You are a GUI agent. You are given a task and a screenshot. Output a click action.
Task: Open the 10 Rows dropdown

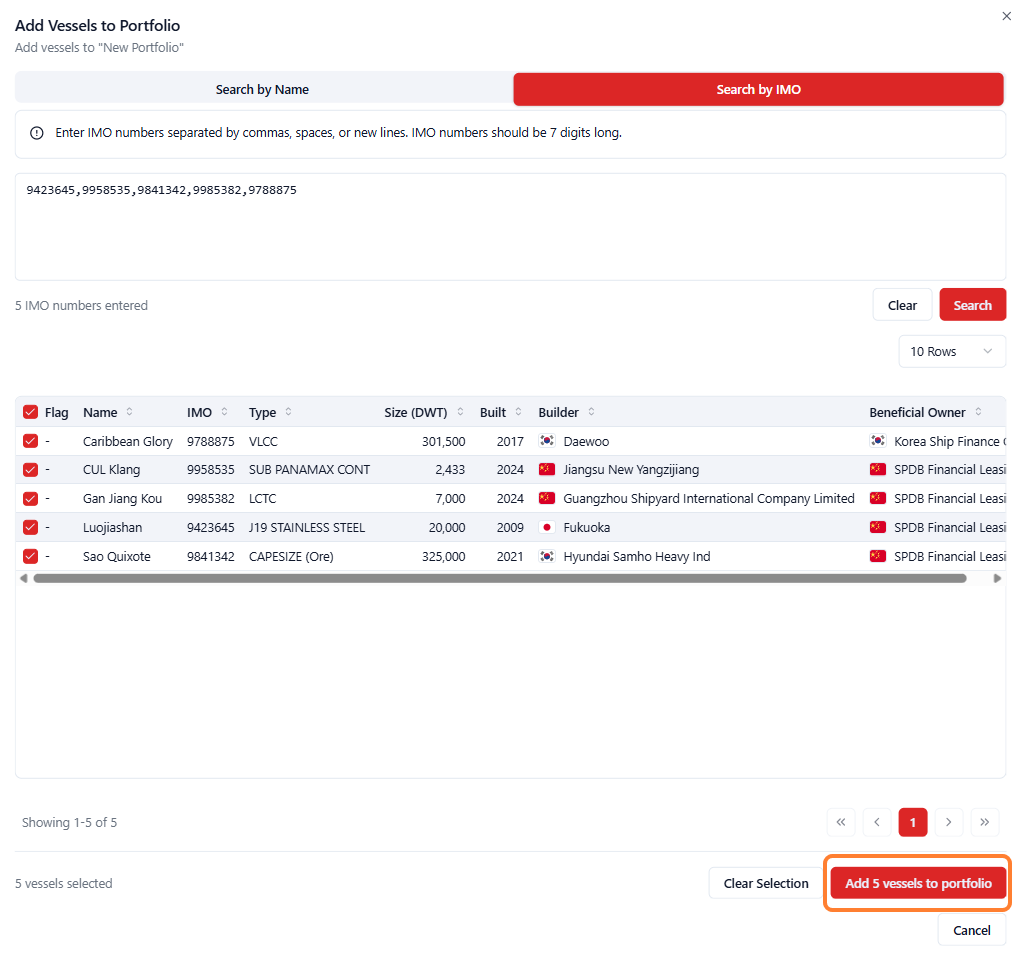(952, 351)
